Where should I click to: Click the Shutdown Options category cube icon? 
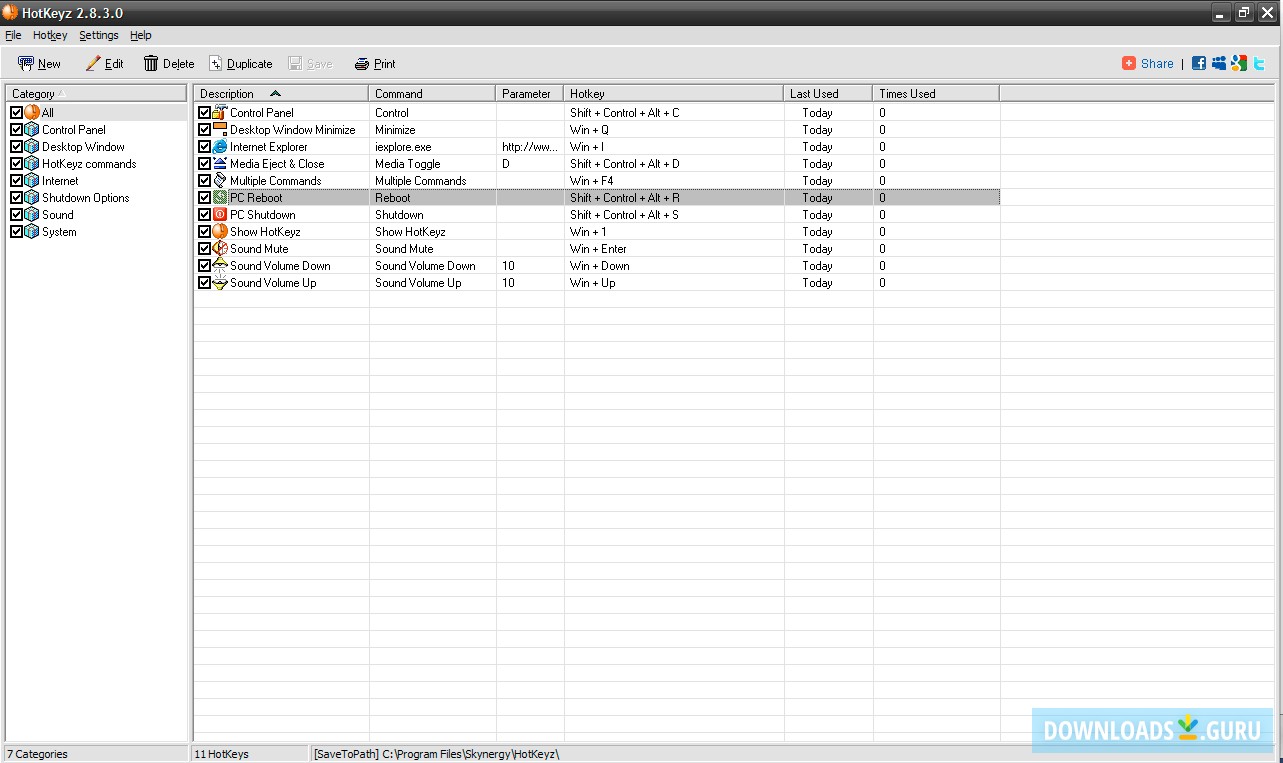point(32,198)
